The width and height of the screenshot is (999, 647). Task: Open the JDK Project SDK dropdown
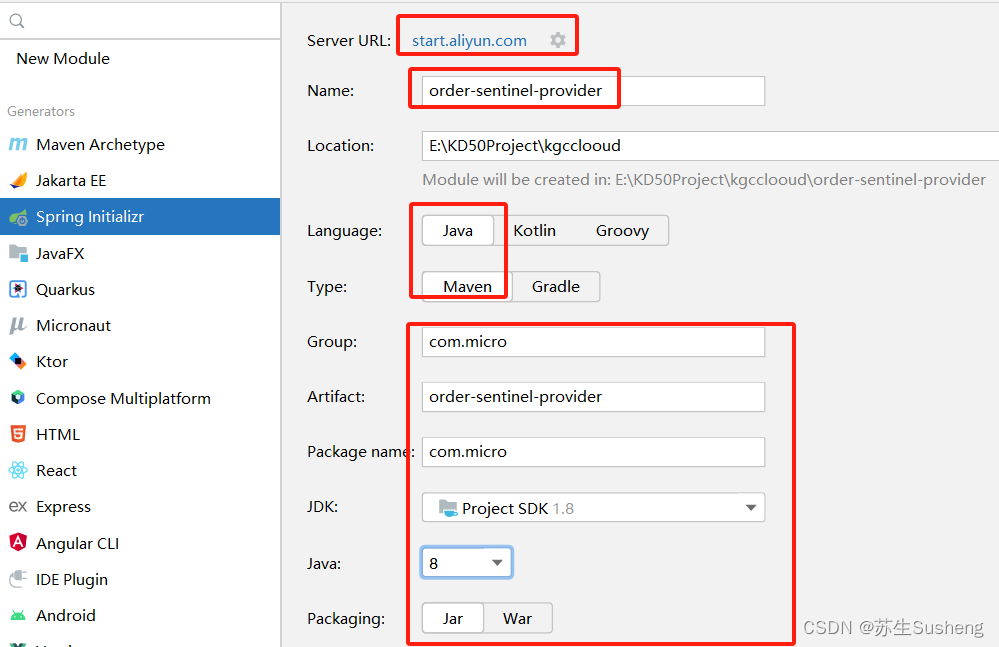tap(593, 508)
